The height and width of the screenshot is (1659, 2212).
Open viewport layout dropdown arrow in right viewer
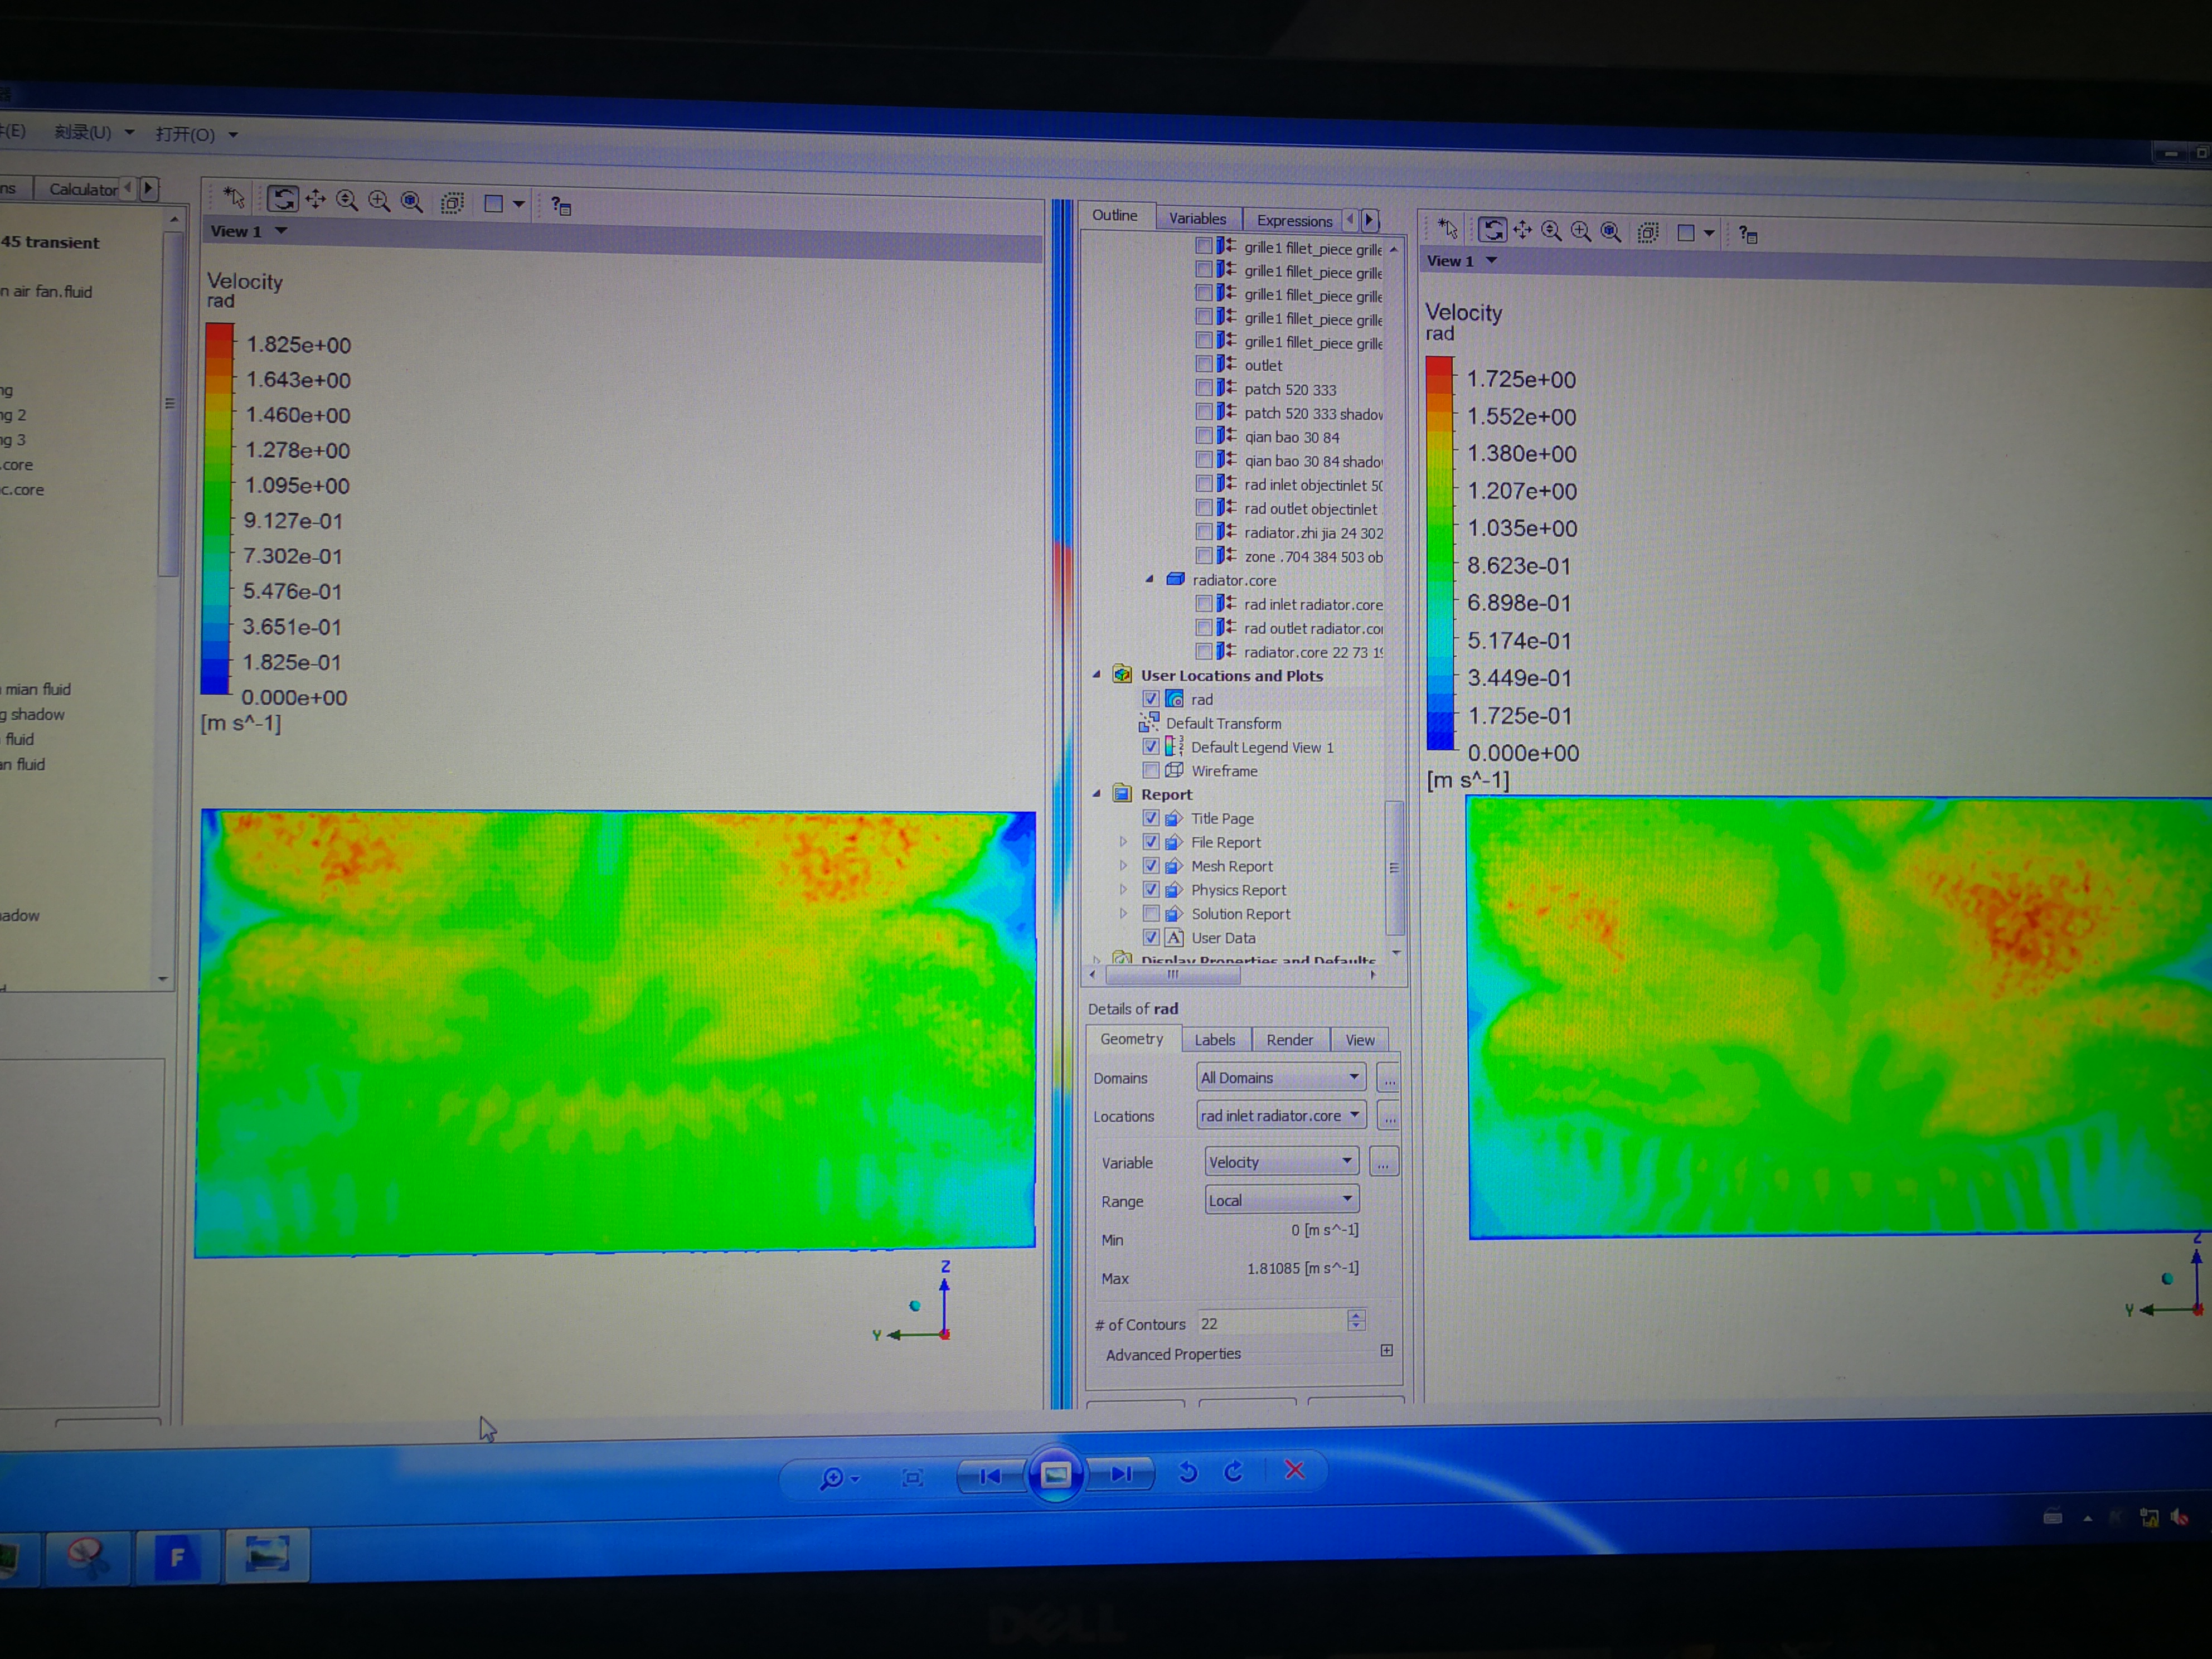coord(1709,234)
